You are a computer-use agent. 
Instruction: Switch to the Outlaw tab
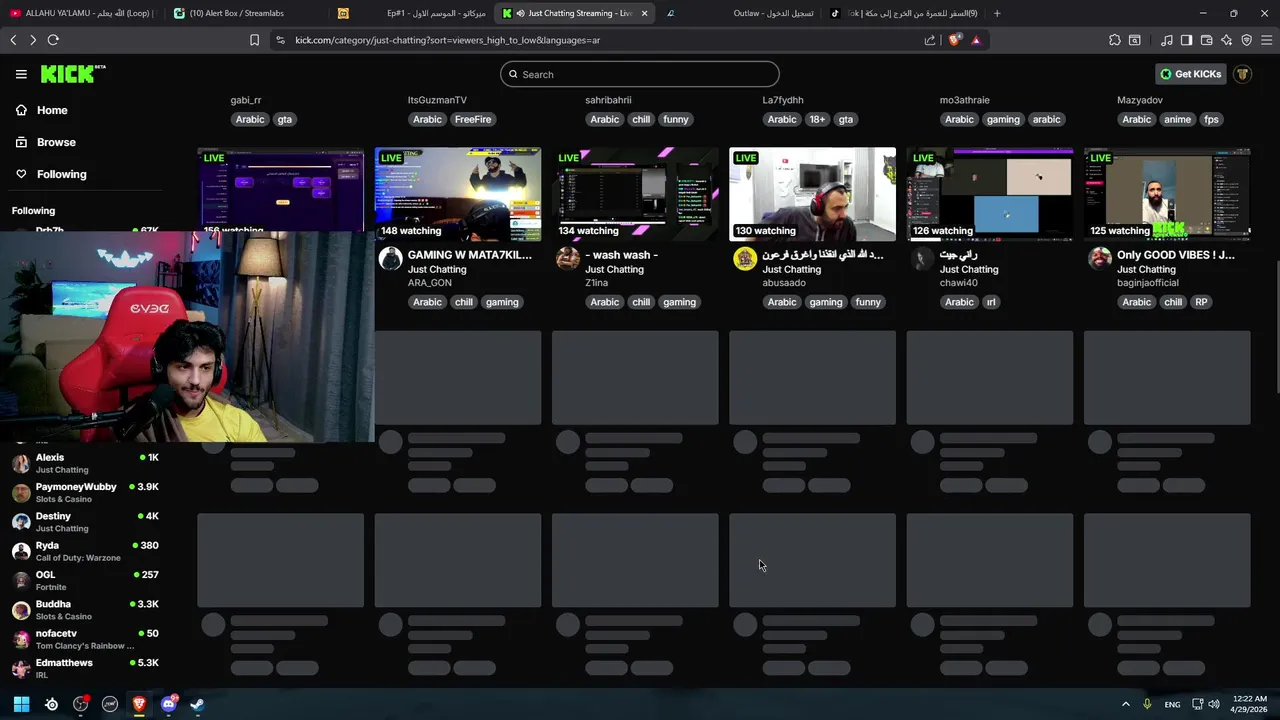click(740, 13)
